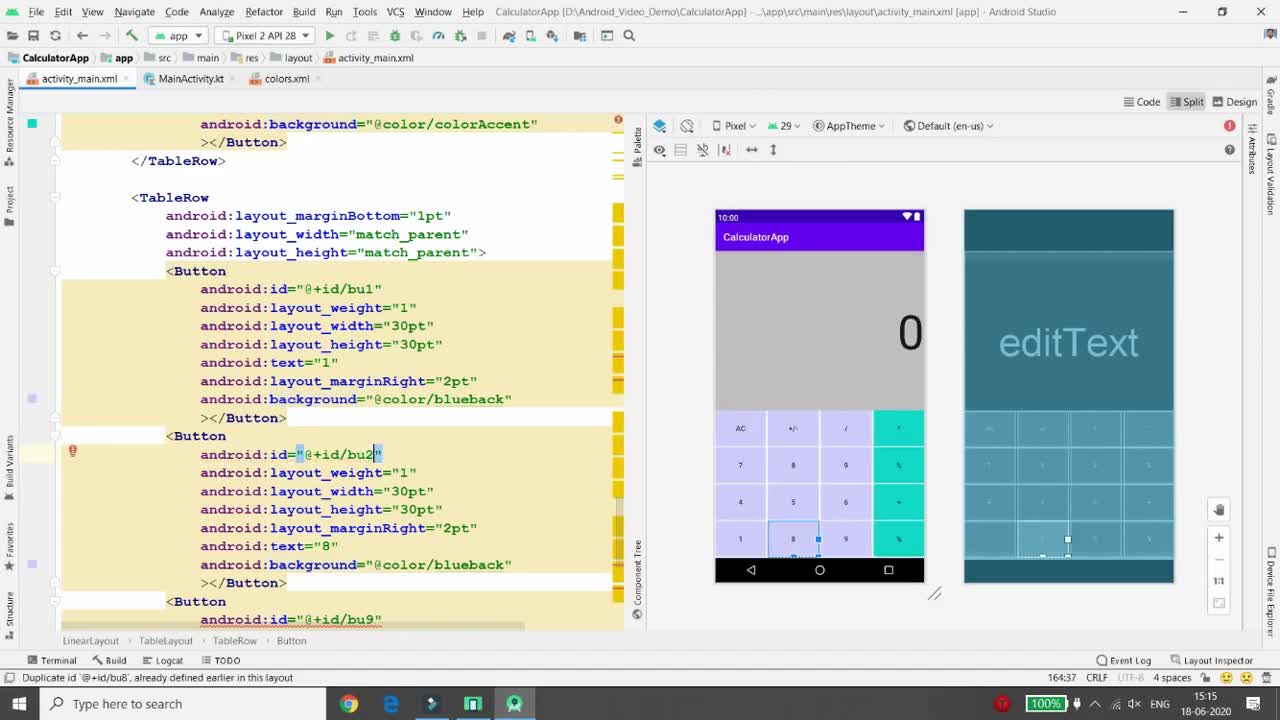Click the red error indicator in design toolbar
Image resolution: width=1280 pixels, height=720 pixels.
pyautogui.click(x=1230, y=126)
